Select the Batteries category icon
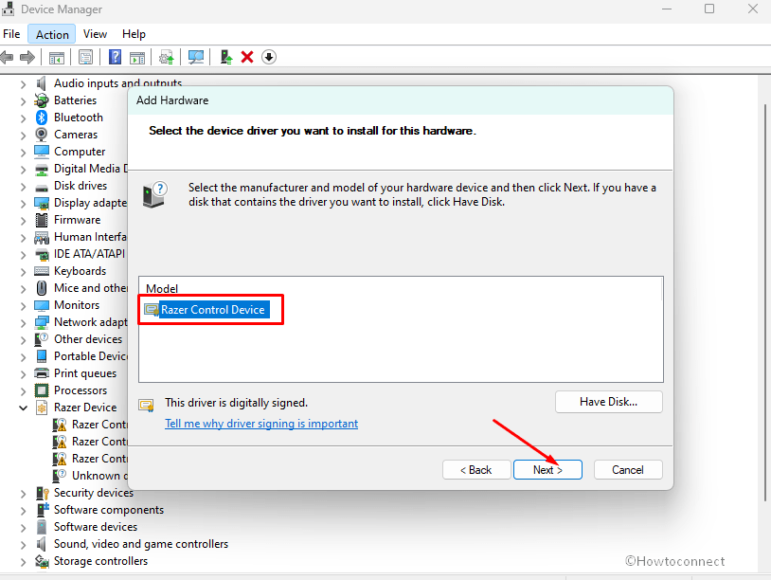Image resolution: width=771 pixels, height=580 pixels. 41,100
